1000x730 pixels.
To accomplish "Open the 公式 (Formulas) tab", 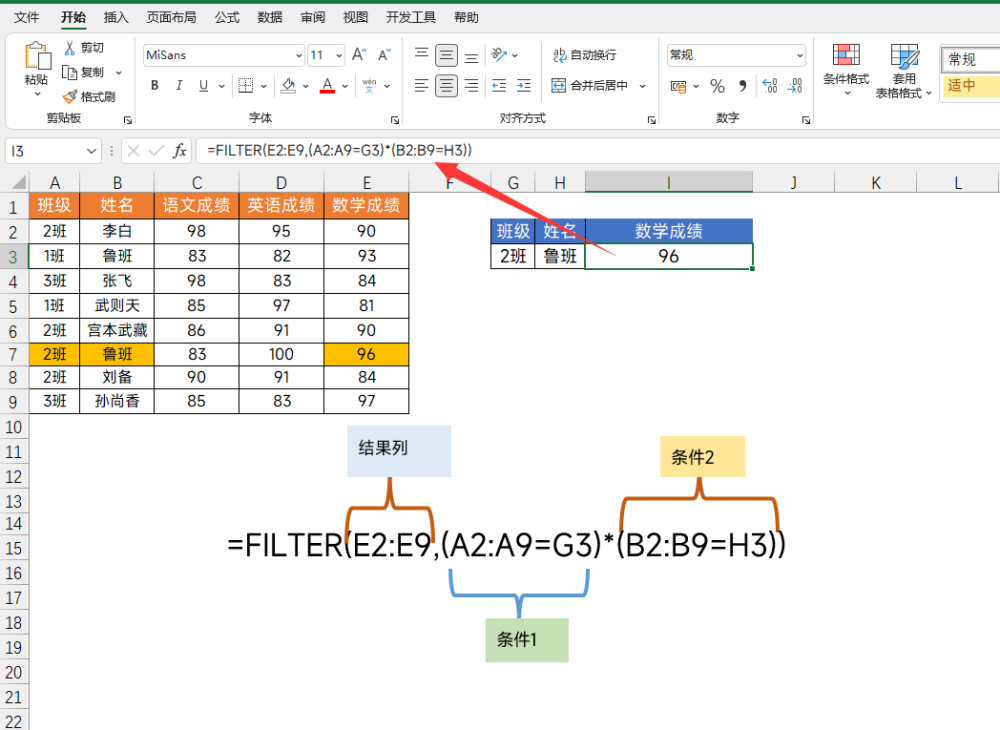I will [227, 17].
